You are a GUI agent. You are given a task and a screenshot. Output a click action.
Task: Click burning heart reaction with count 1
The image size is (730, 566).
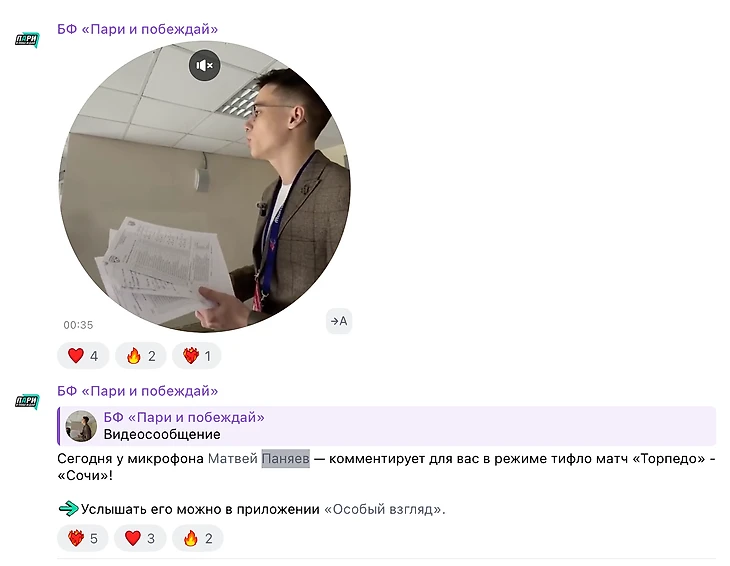click(x=196, y=356)
